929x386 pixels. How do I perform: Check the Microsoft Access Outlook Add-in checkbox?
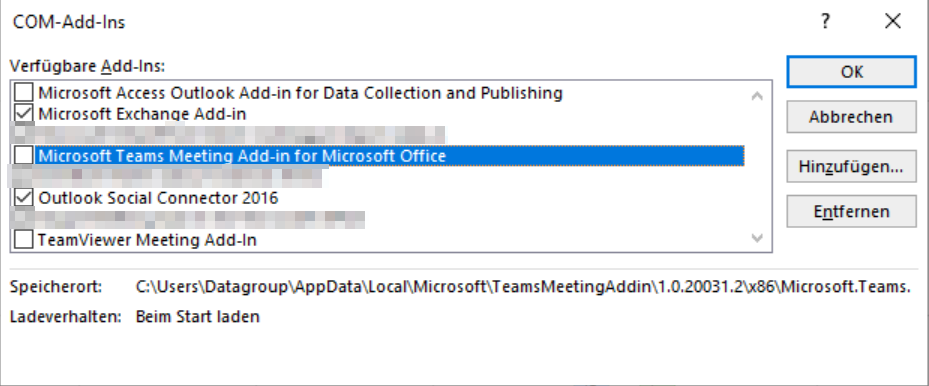click(x=24, y=92)
